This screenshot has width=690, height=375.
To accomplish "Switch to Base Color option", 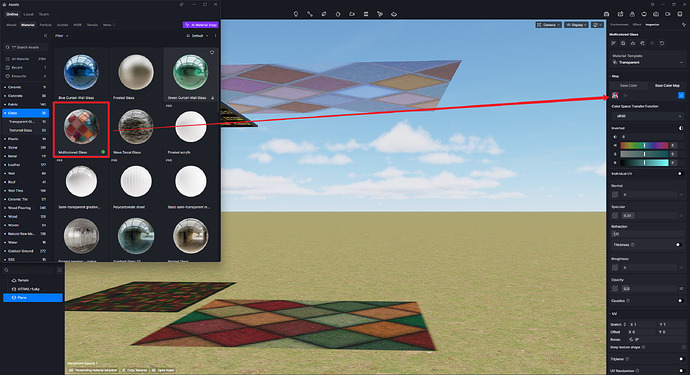I will 628,85.
